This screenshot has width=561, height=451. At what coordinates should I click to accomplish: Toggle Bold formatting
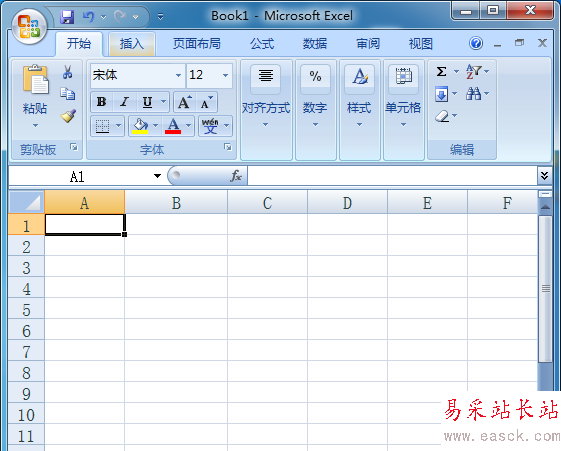coord(102,102)
